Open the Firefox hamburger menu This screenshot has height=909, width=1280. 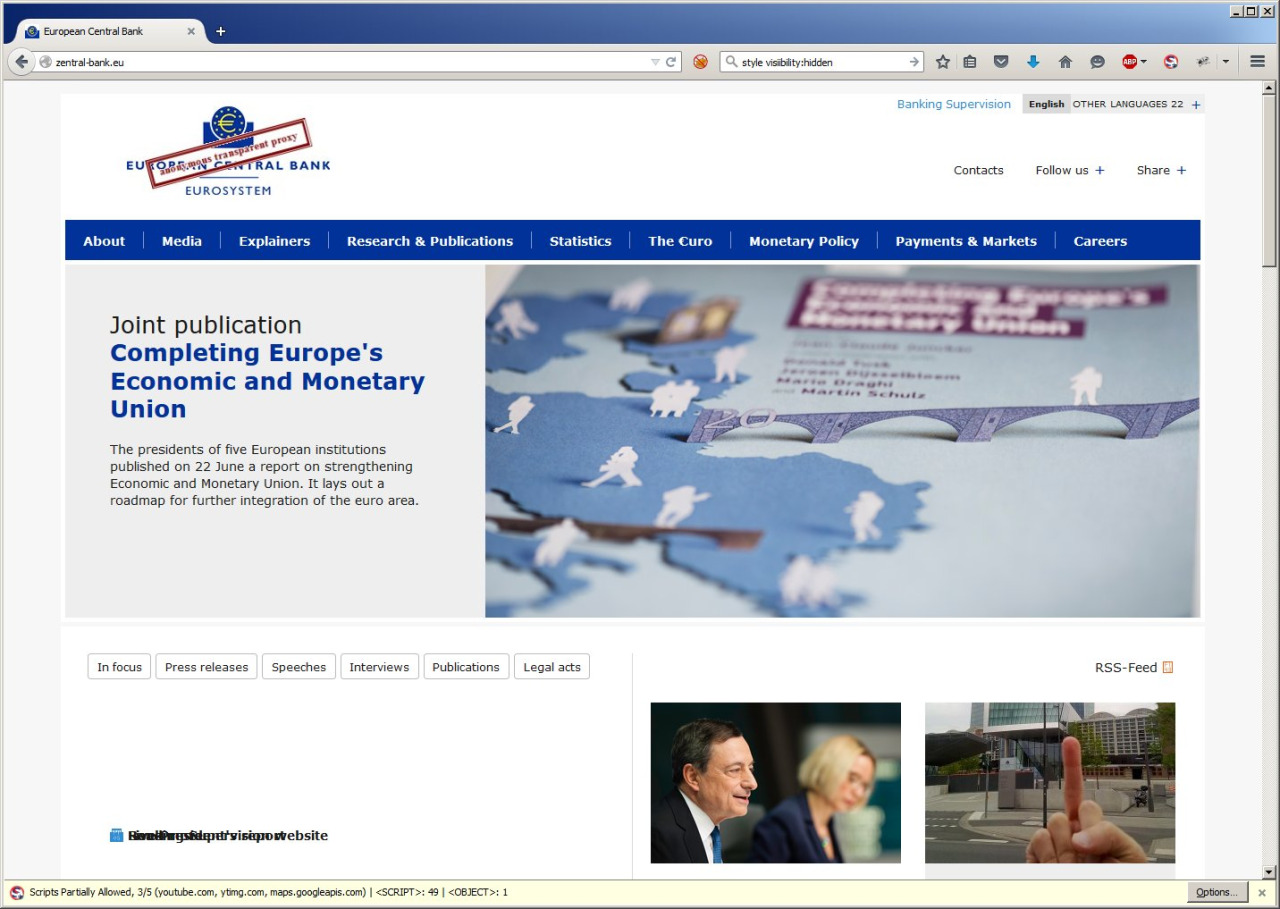point(1257,62)
